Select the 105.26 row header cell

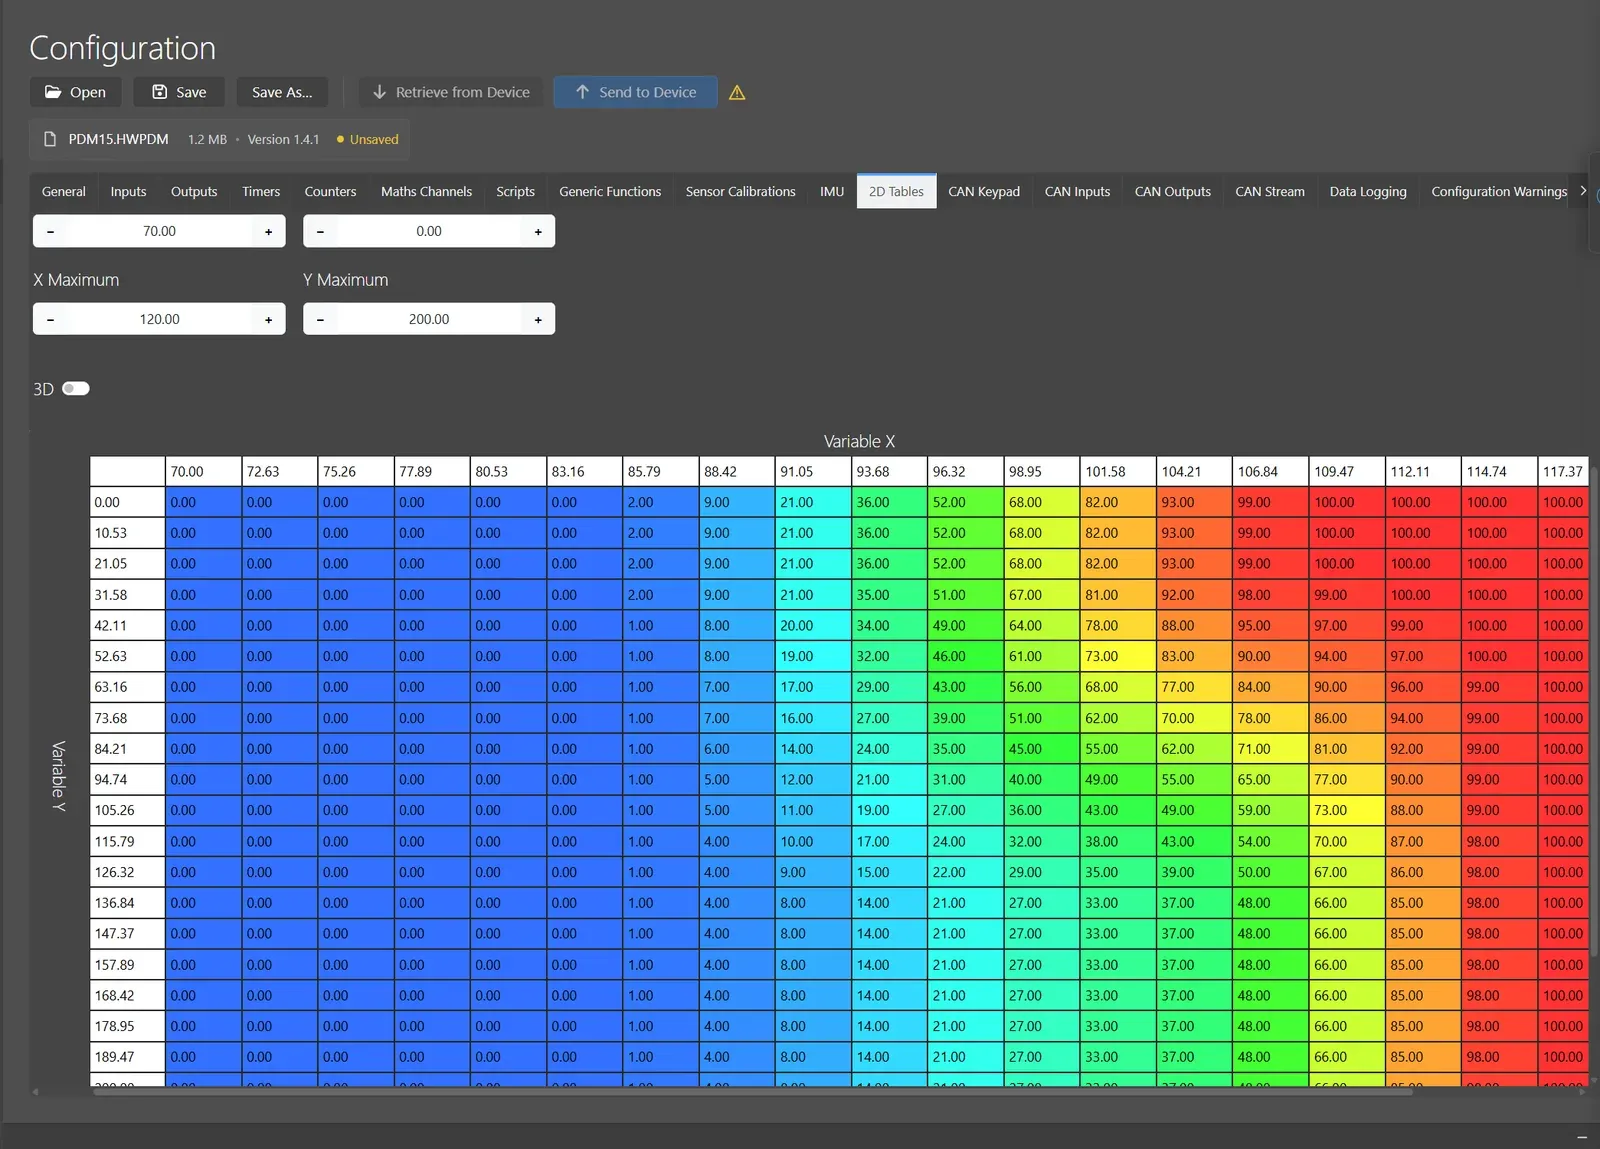coord(127,811)
